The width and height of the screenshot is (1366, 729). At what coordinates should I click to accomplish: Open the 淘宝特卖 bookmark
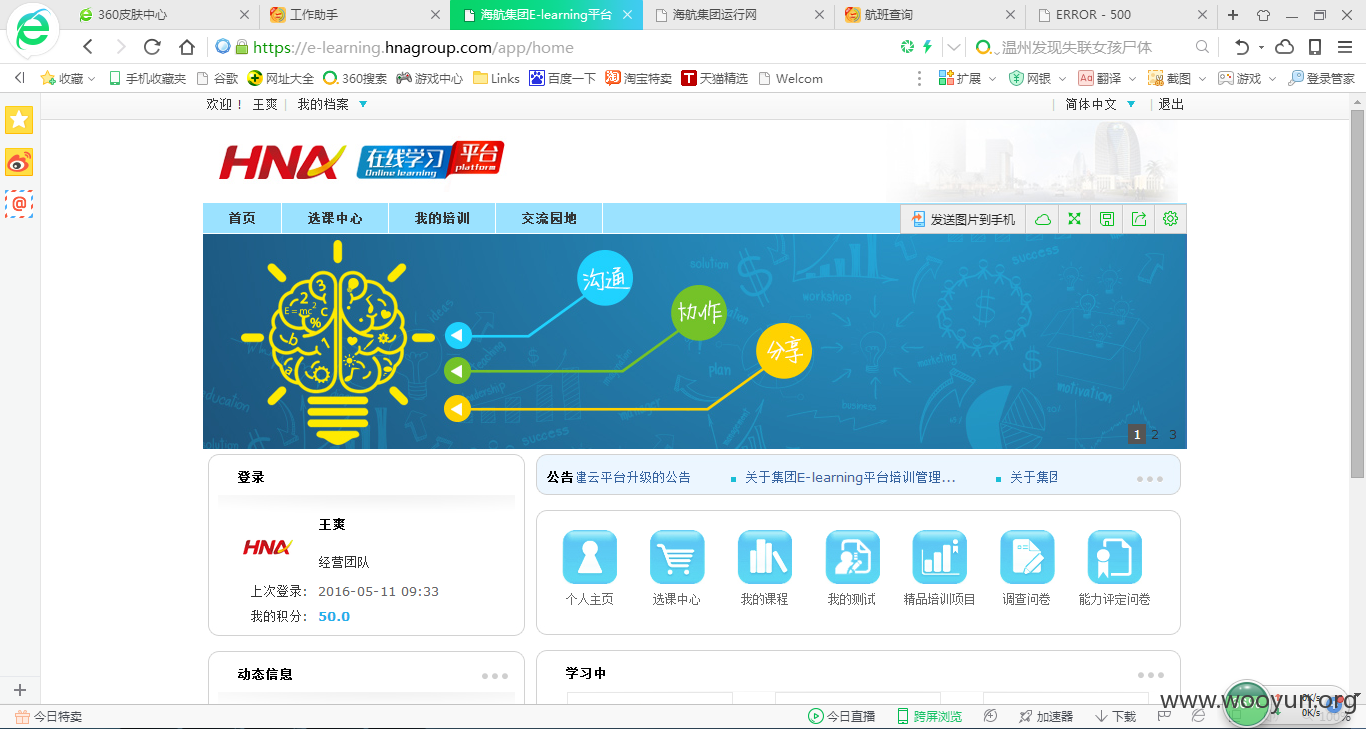(x=638, y=78)
